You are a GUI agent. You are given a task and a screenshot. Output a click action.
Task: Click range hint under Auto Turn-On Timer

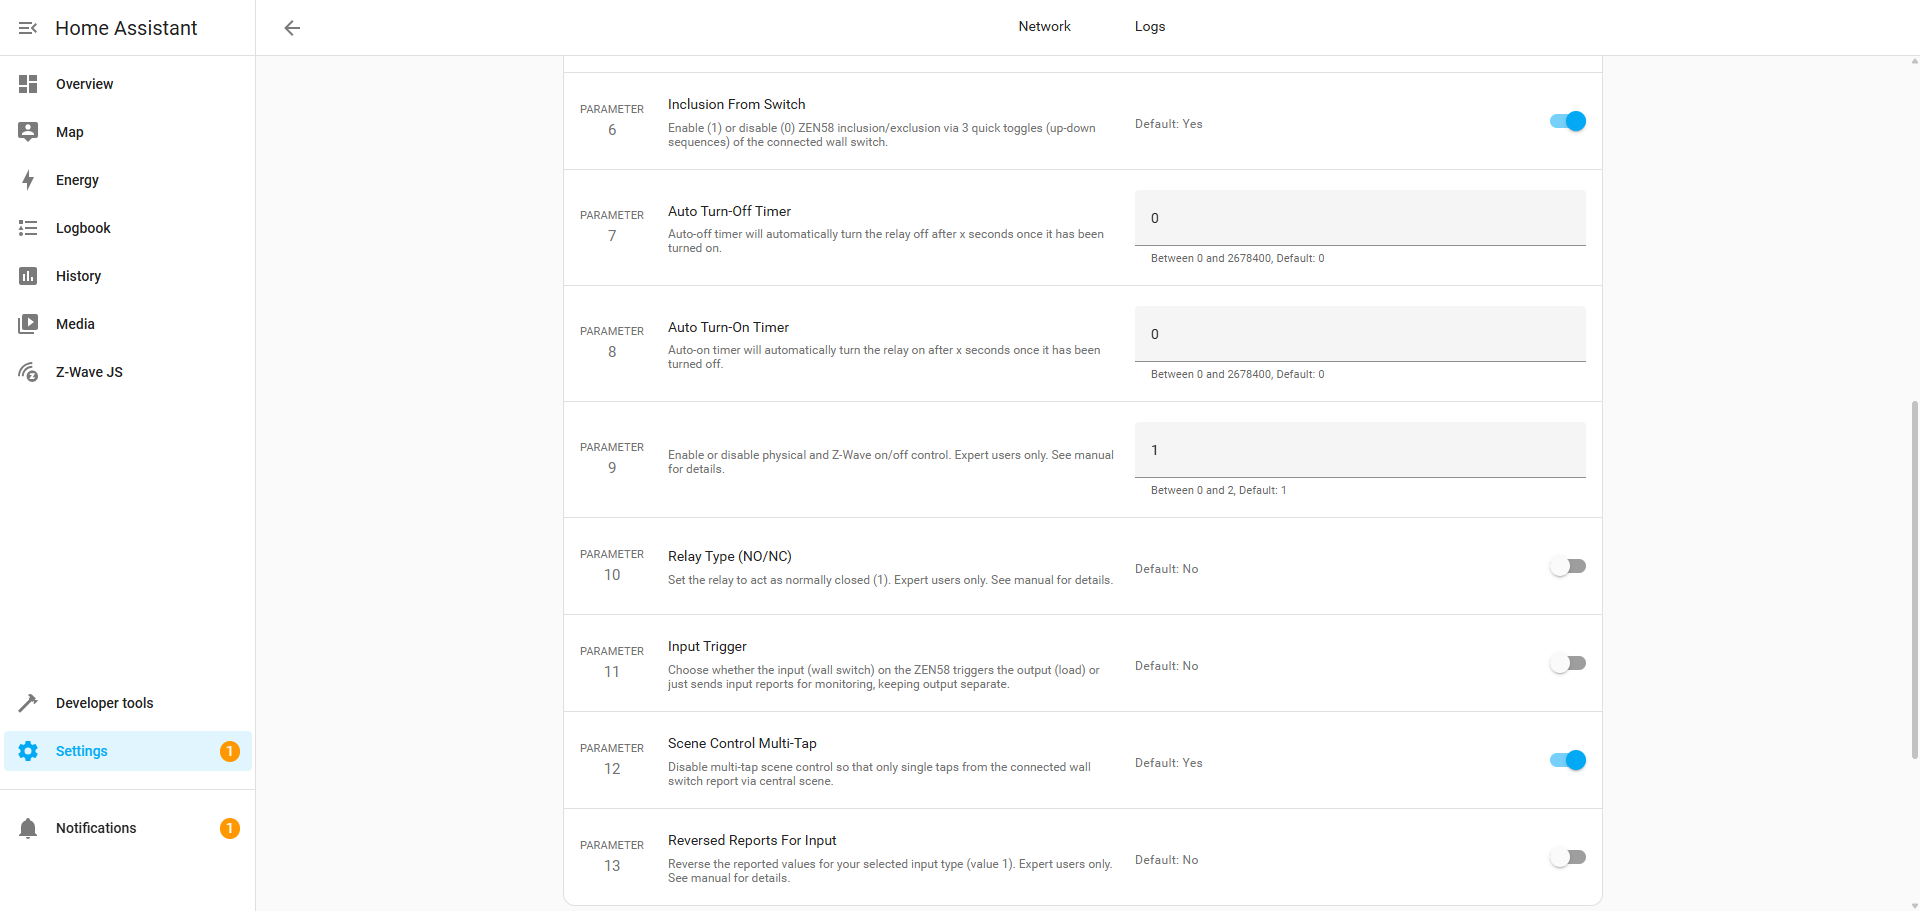1237,374
